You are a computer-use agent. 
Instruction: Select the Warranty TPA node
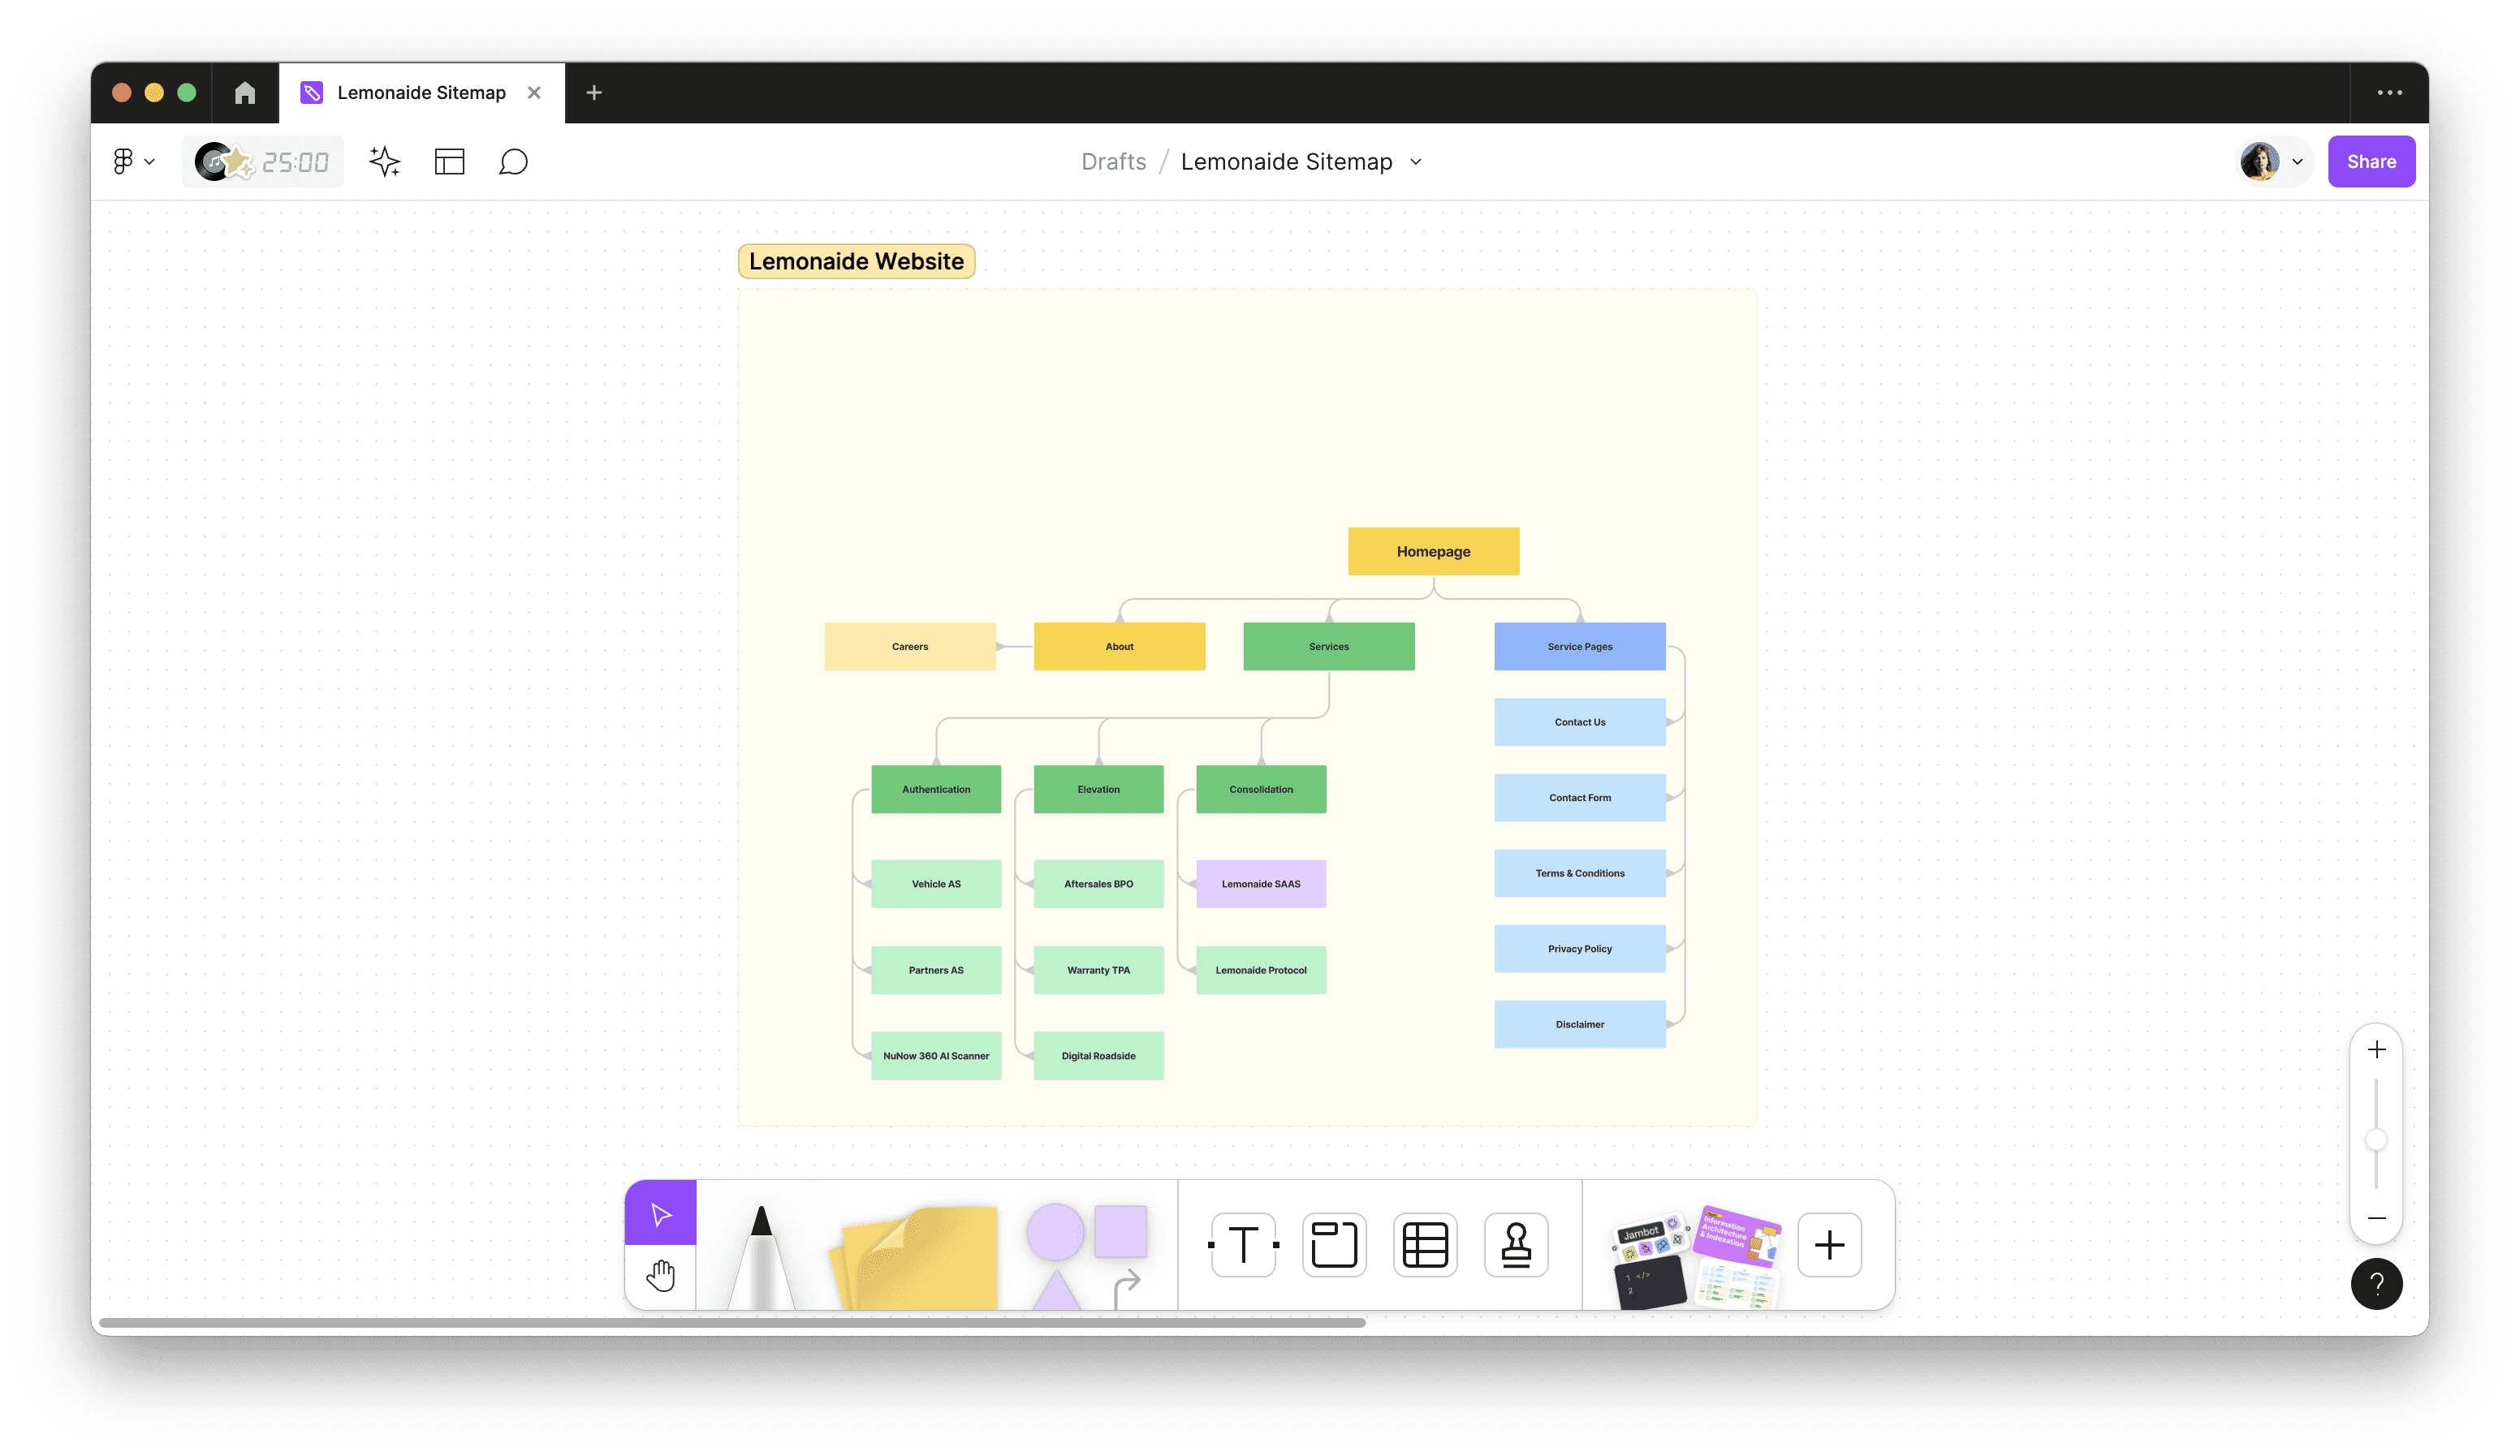[1098, 970]
